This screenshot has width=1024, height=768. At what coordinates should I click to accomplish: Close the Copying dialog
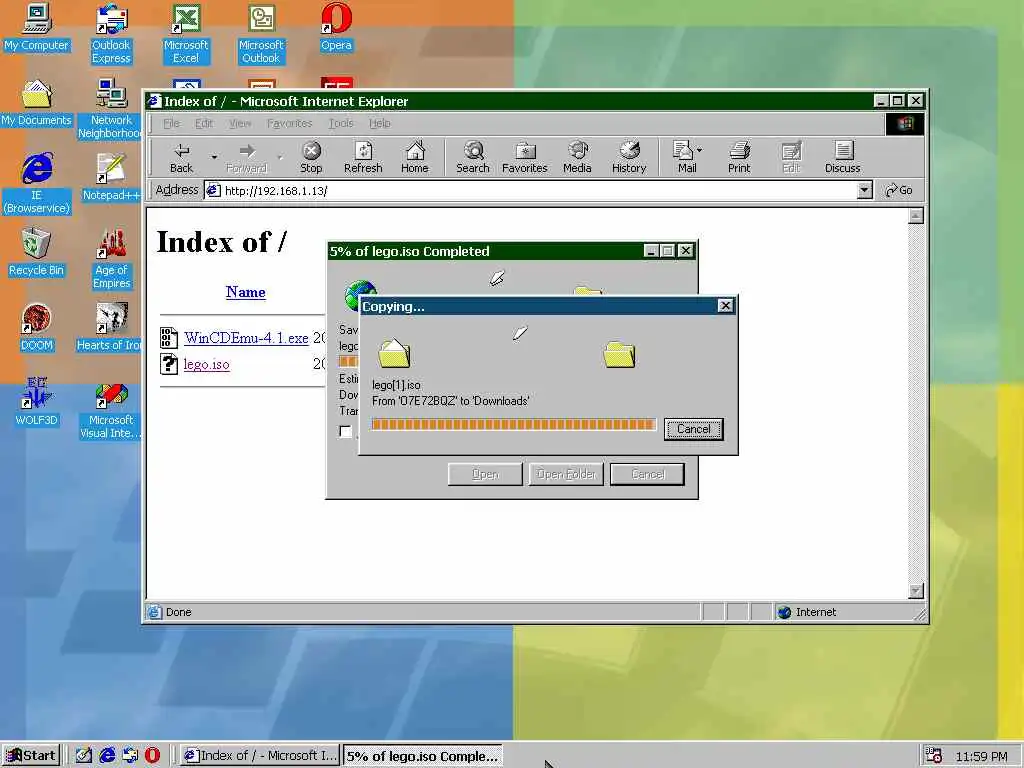click(725, 306)
